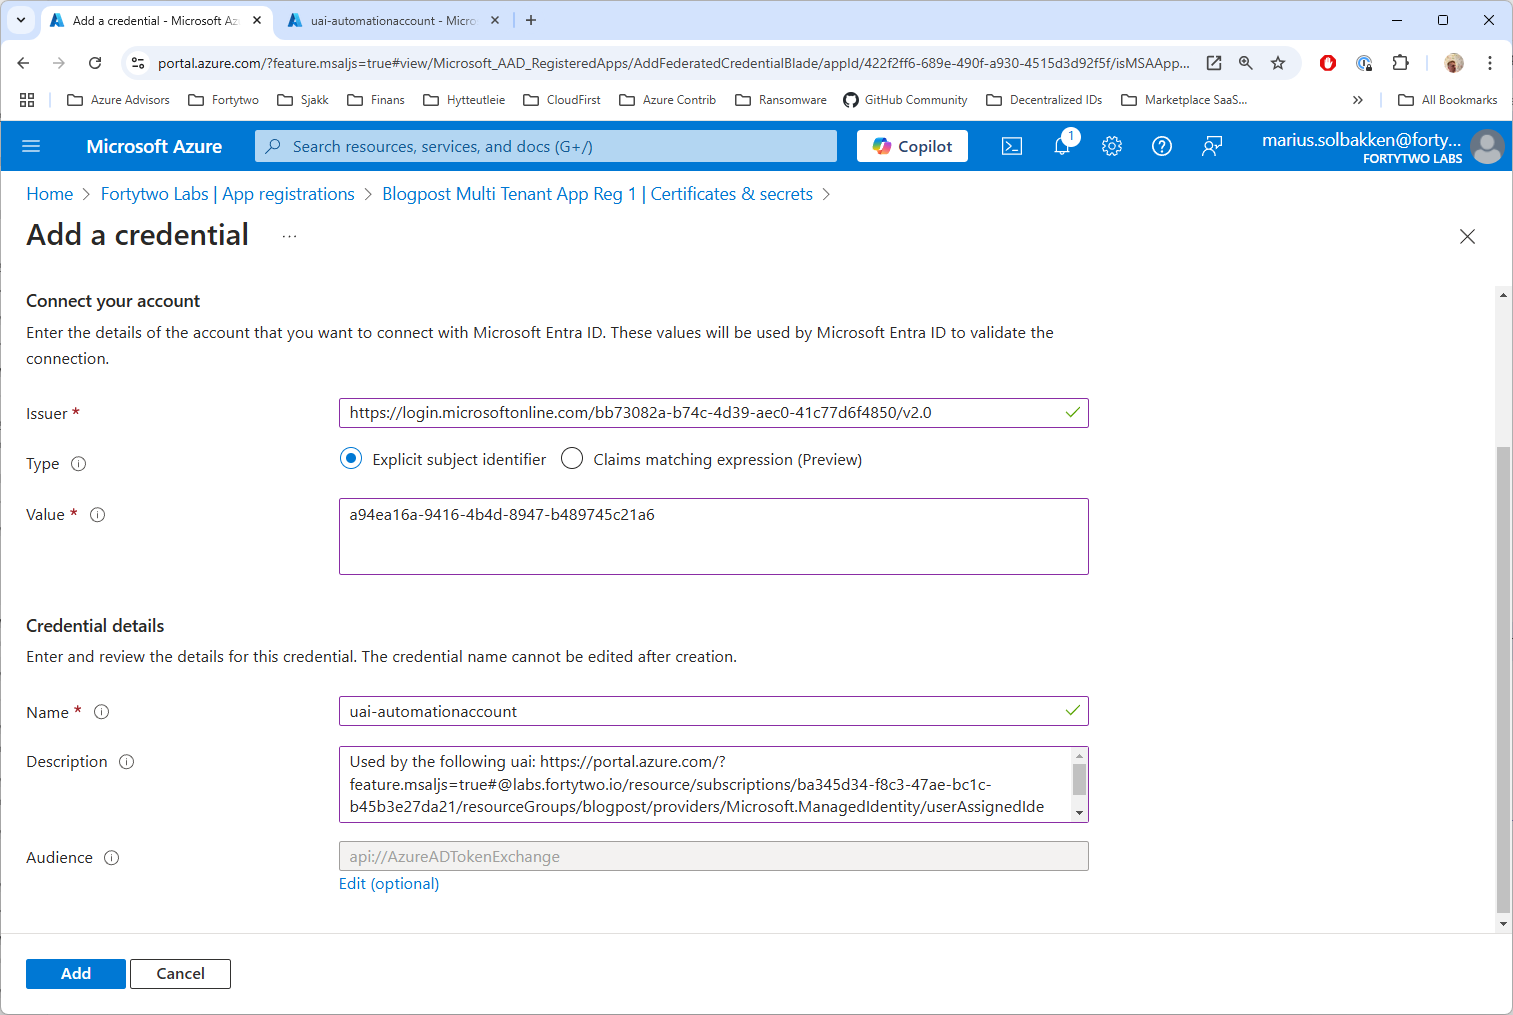Image resolution: width=1513 pixels, height=1015 pixels.
Task: Select Explicit subject identifier radio button
Action: (x=351, y=459)
